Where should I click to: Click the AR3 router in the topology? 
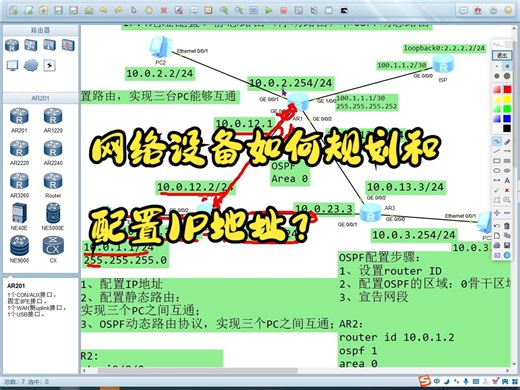point(371,213)
